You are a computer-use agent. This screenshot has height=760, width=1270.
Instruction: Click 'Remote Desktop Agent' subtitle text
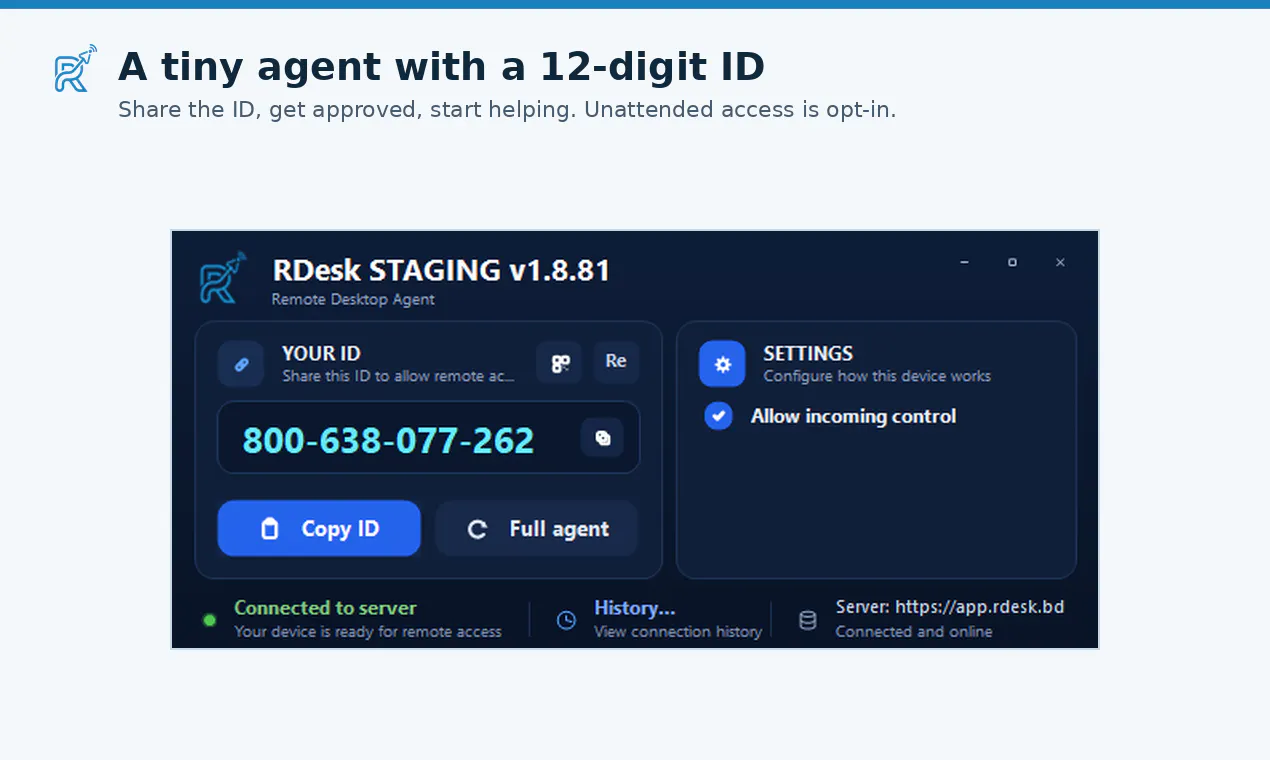coord(353,299)
